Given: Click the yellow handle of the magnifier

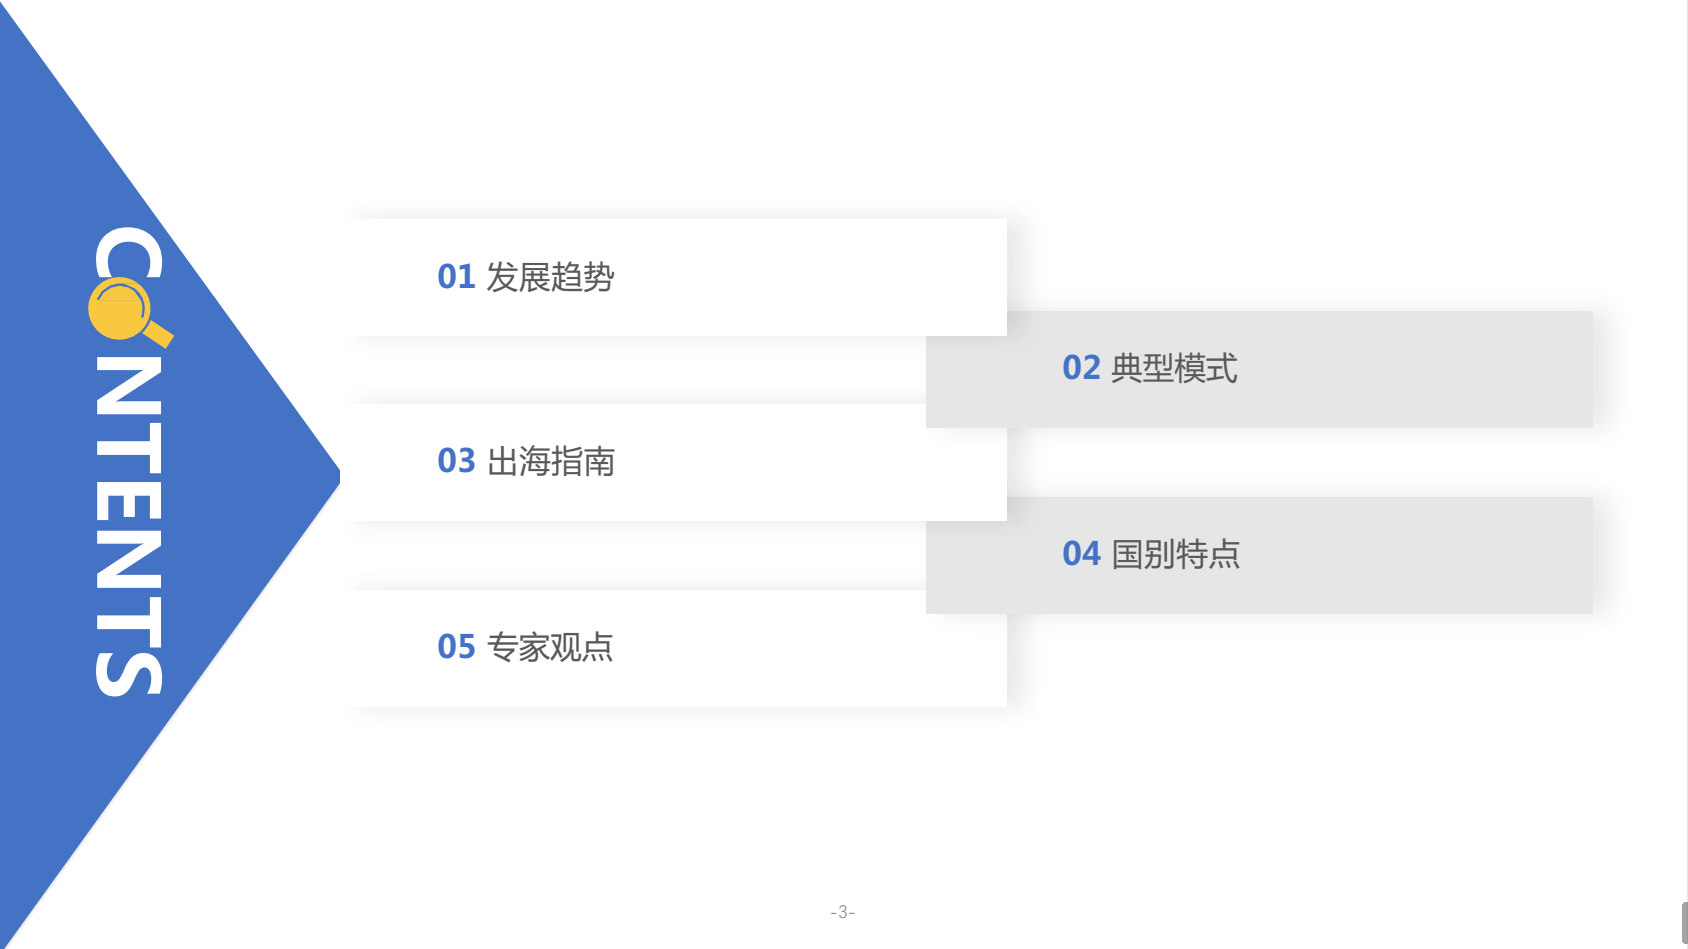Looking at the screenshot, I should pyautogui.click(x=158, y=333).
